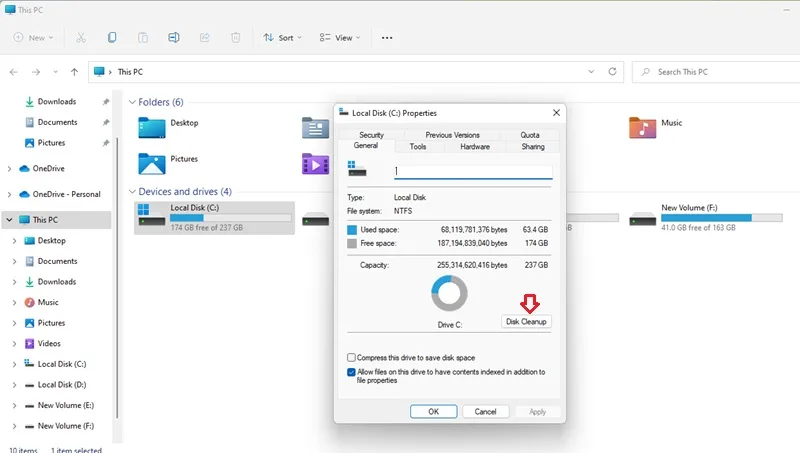This screenshot has height=453, width=800.
Task: Enable Compress this drive checkbox
Action: click(x=351, y=358)
